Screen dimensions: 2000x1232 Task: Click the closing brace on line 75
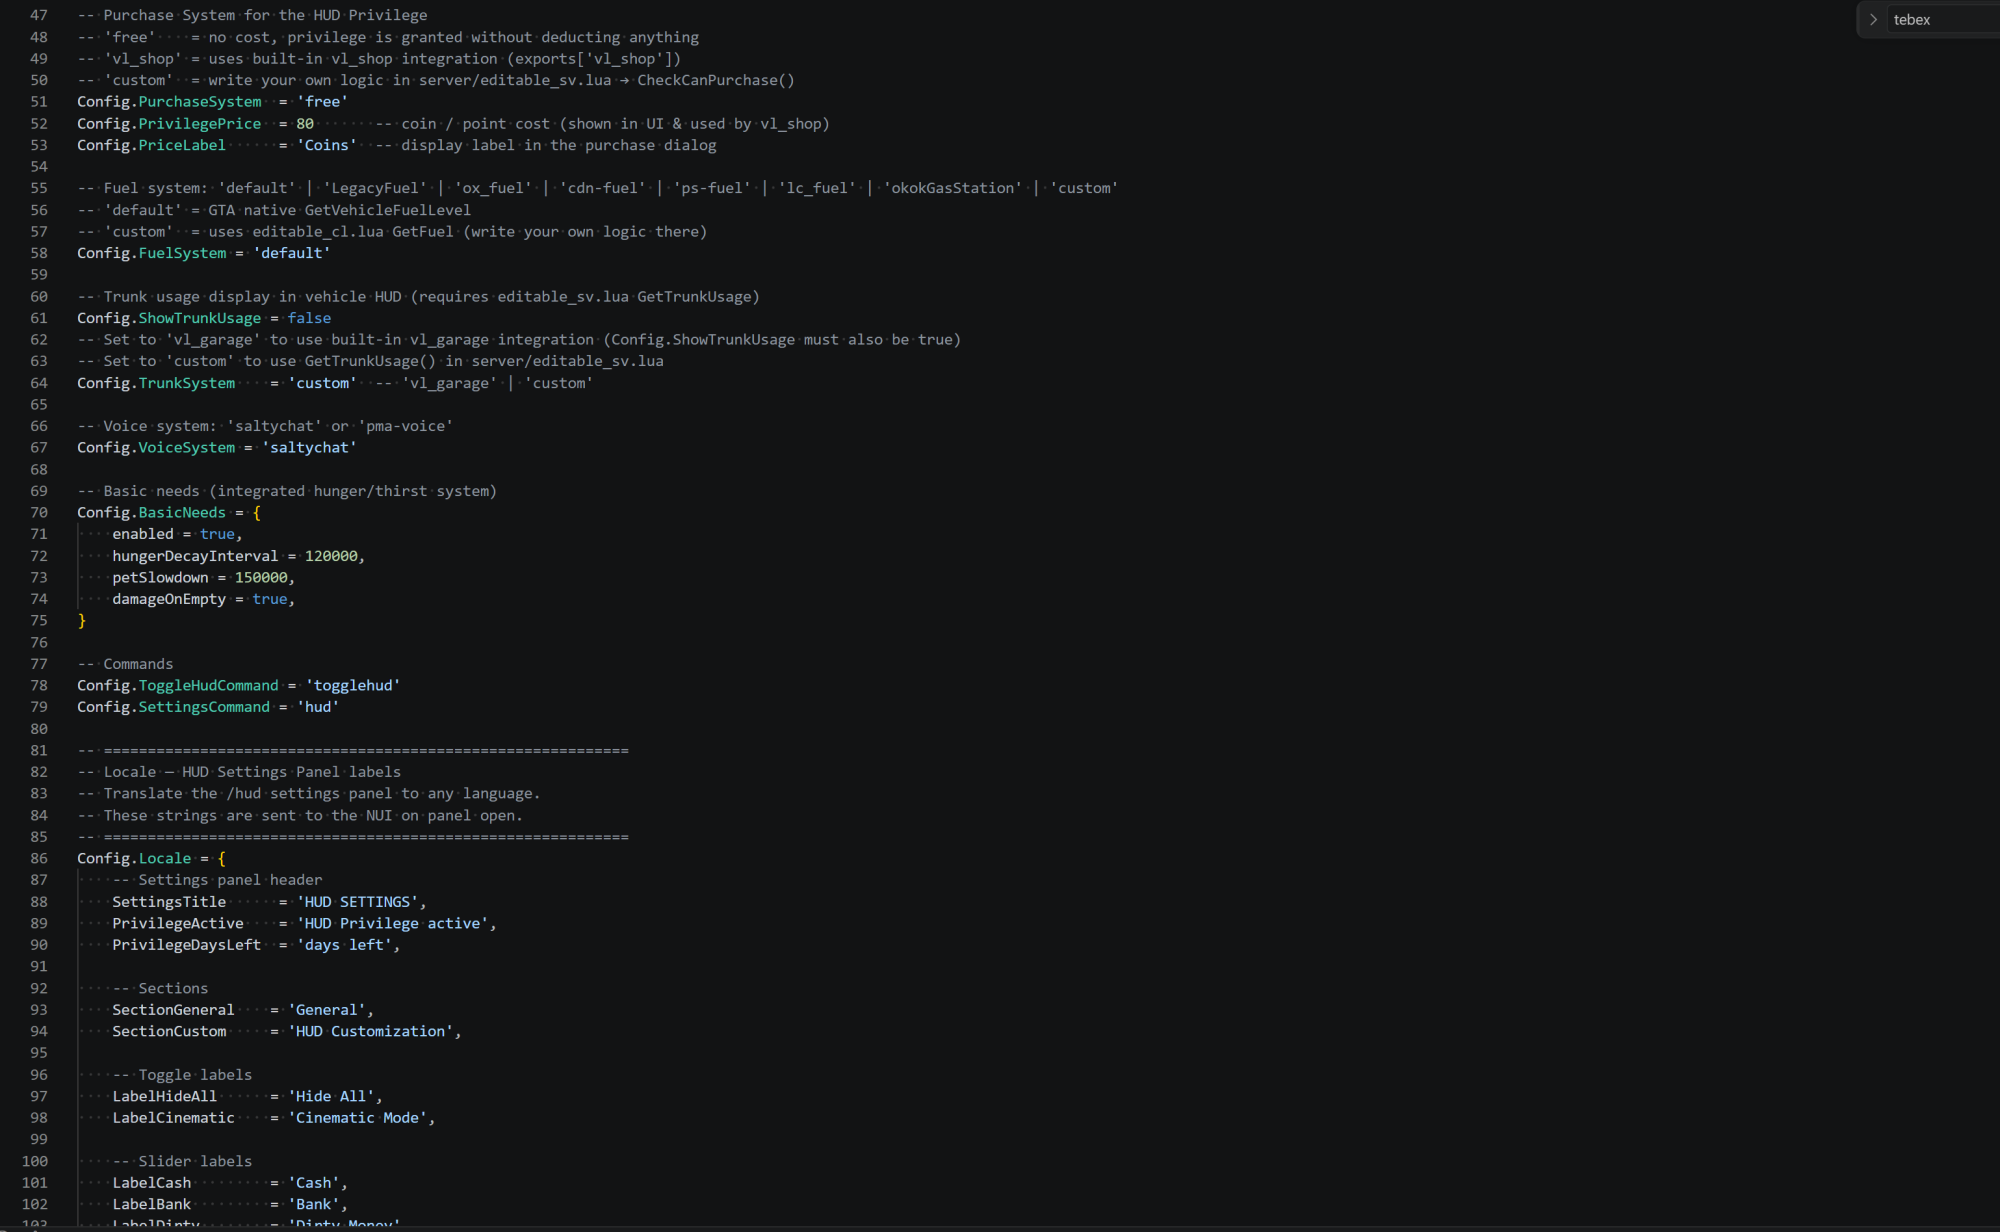tap(82, 621)
